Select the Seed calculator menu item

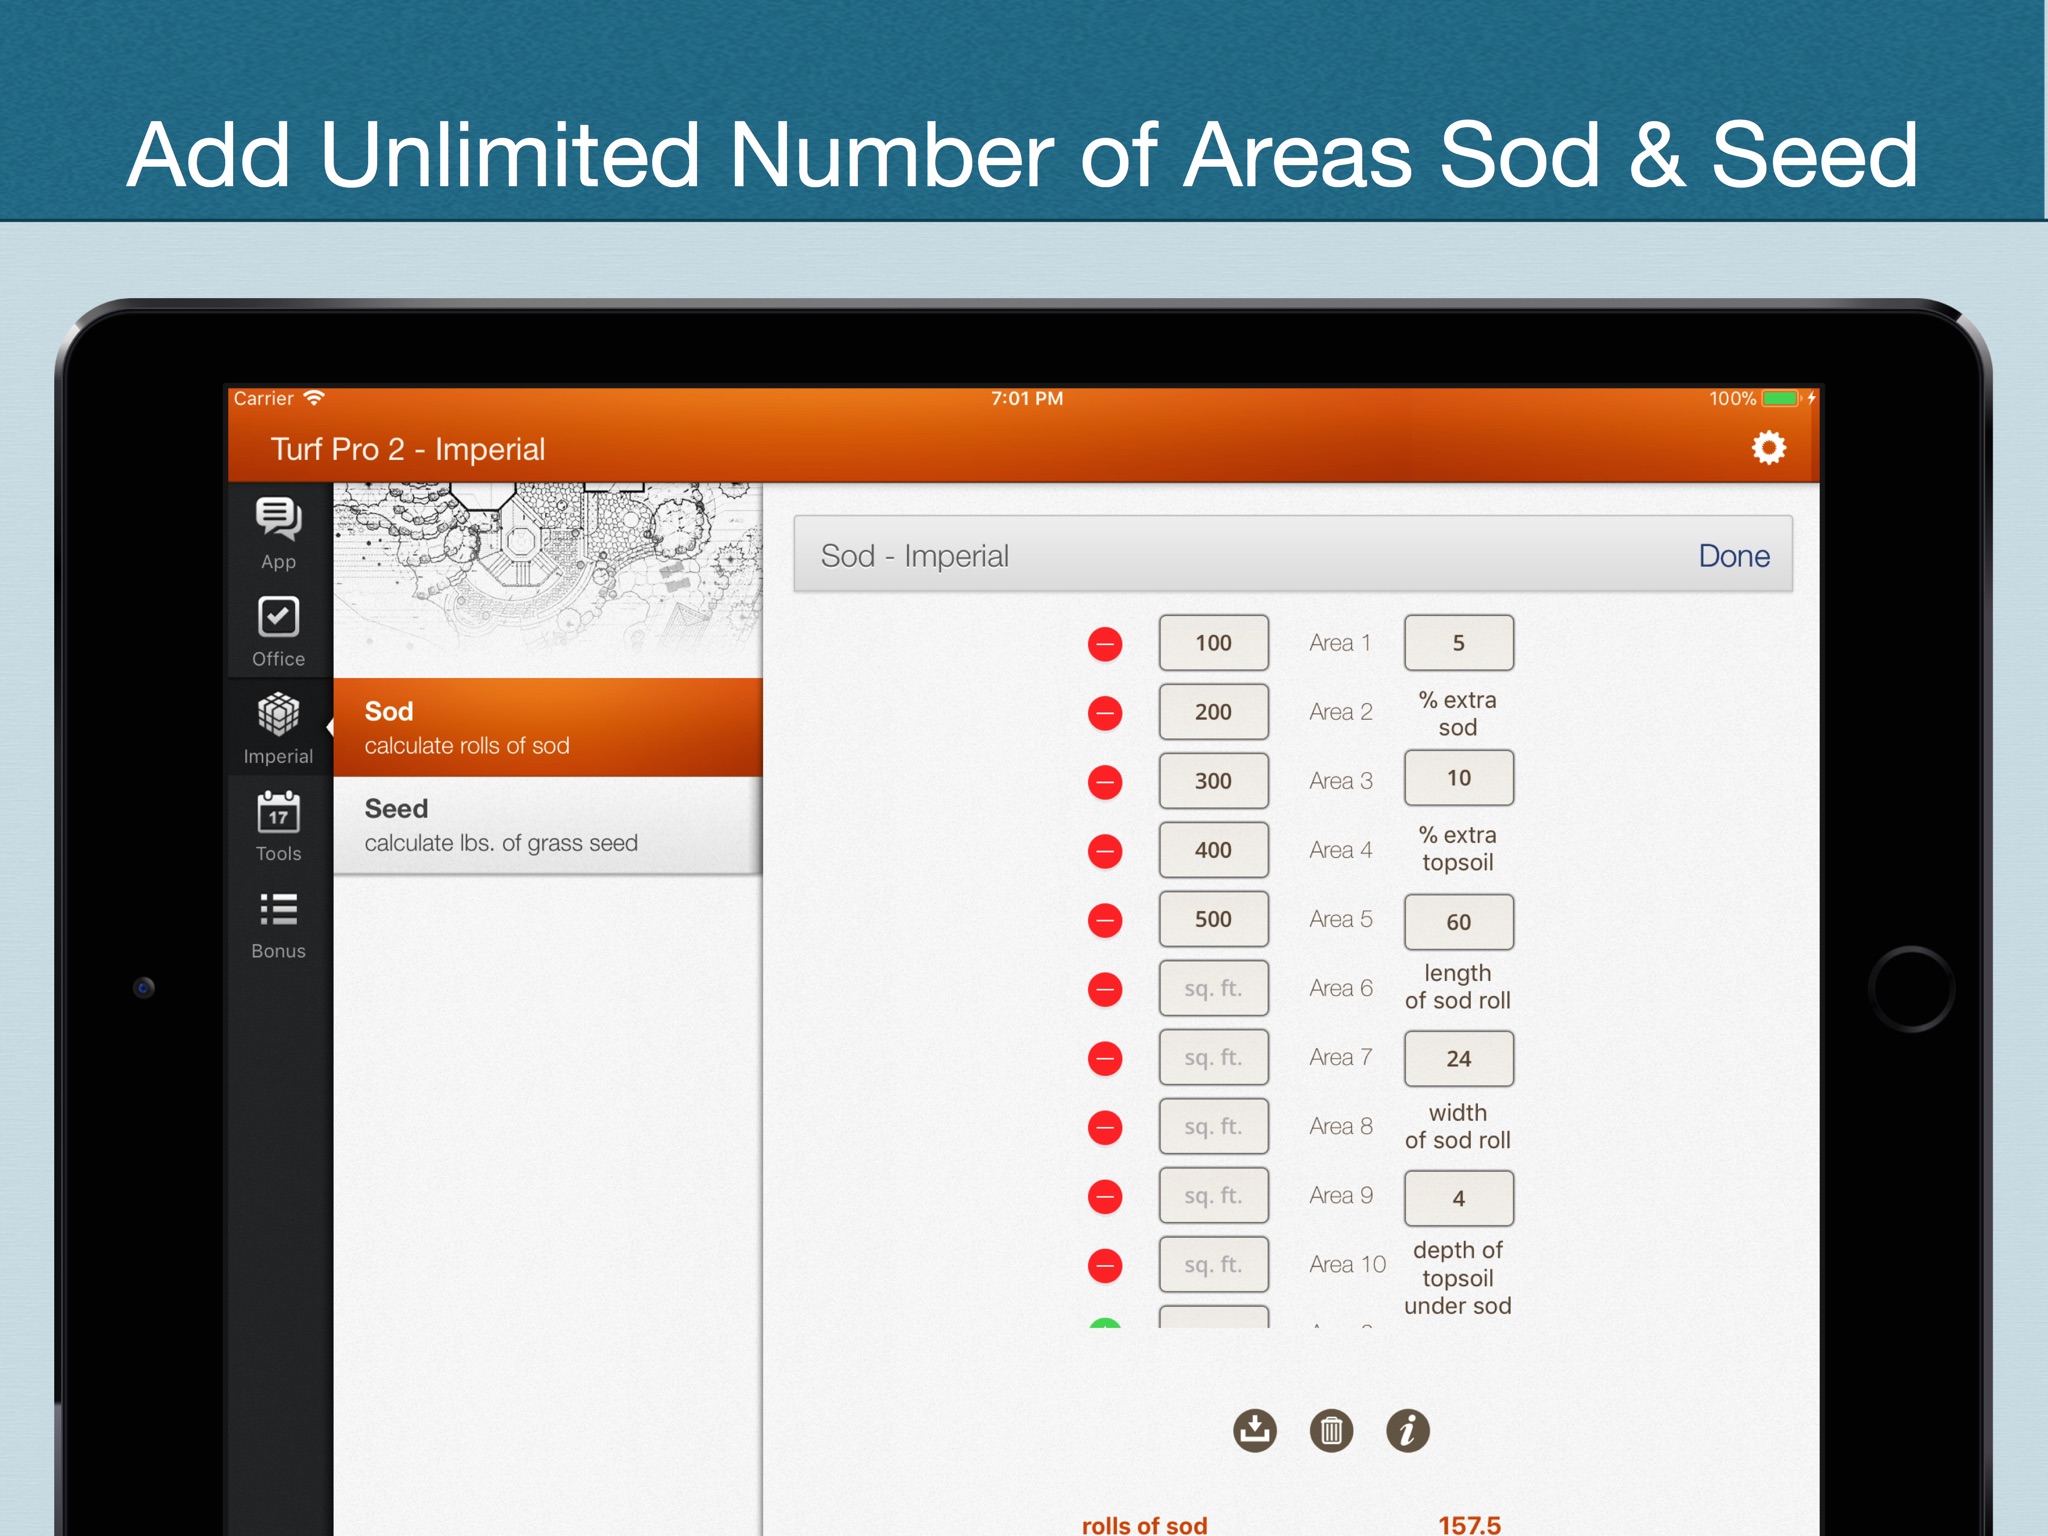point(548,825)
